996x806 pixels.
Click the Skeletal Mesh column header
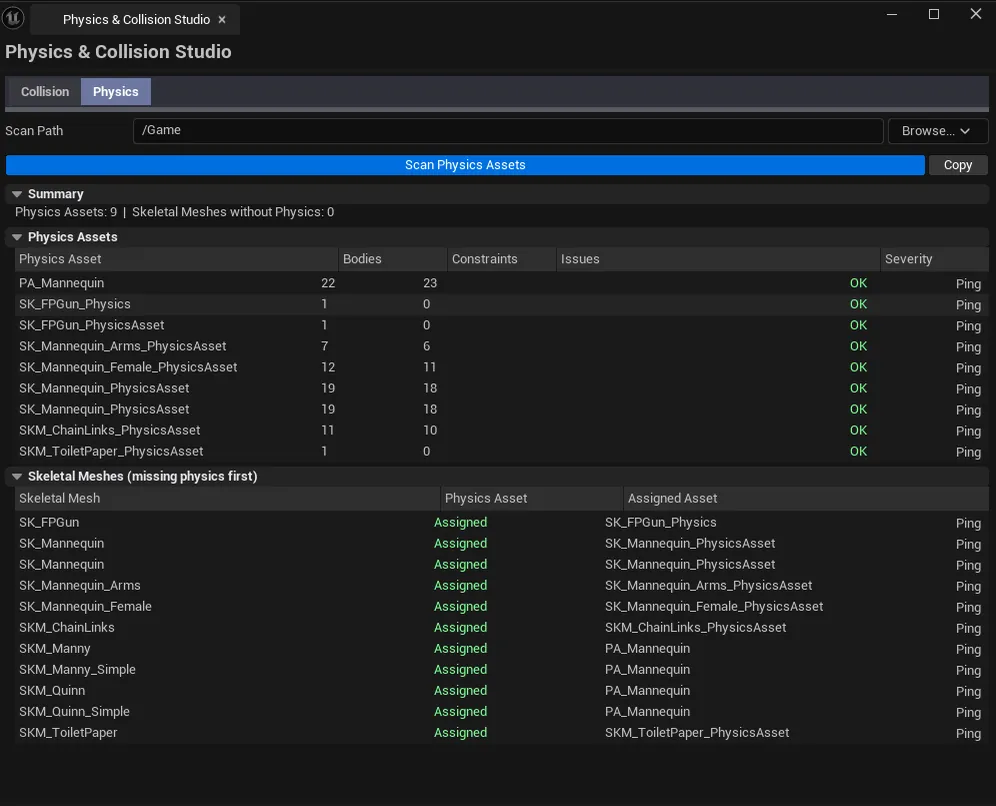(227, 499)
